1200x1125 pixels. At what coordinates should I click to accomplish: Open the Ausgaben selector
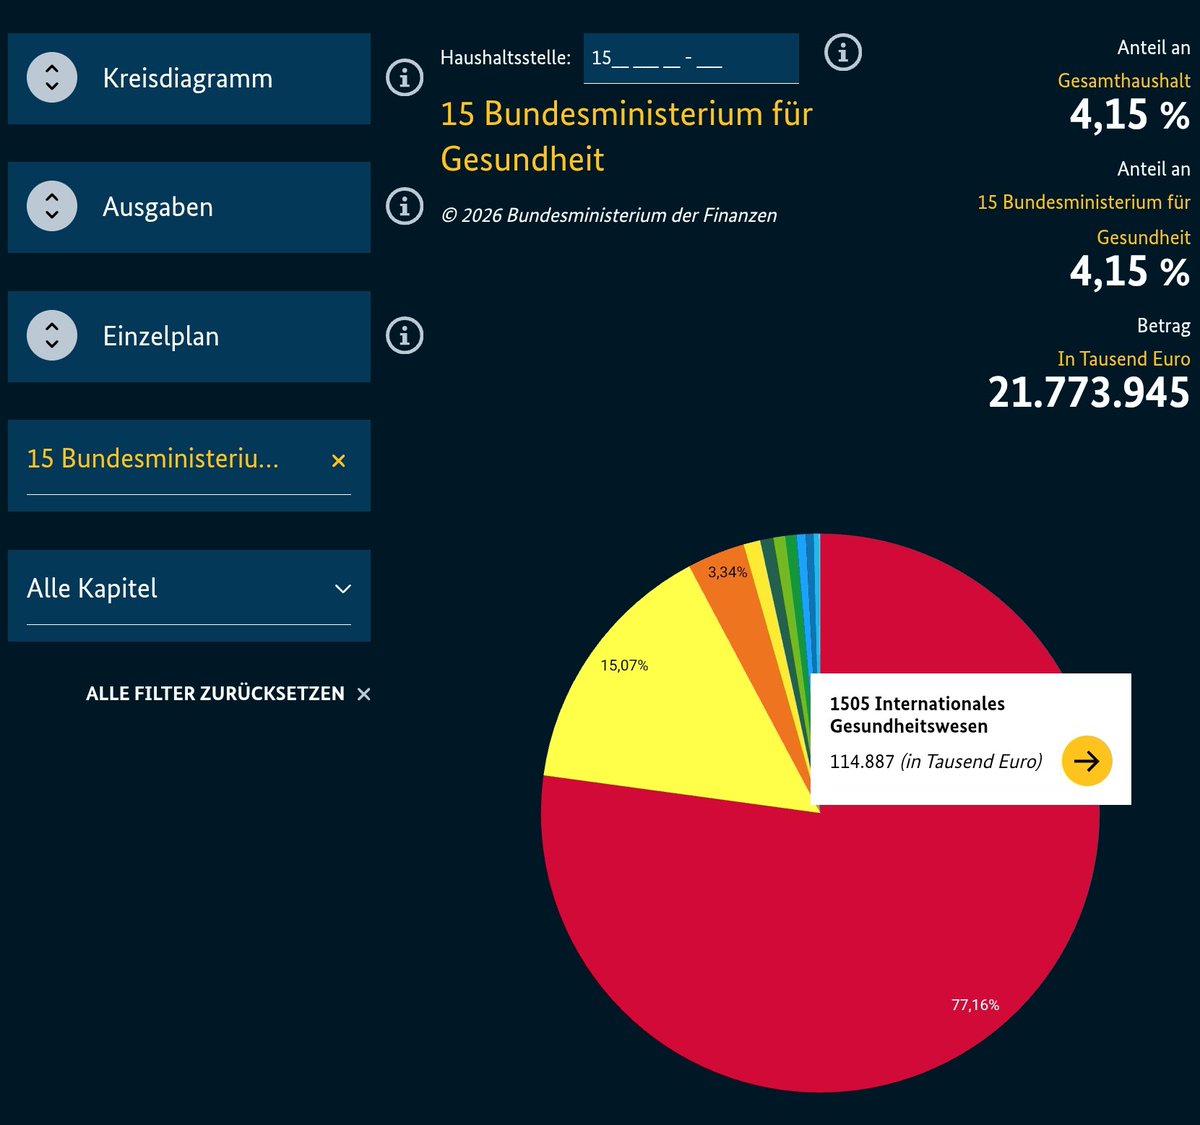[x=189, y=207]
